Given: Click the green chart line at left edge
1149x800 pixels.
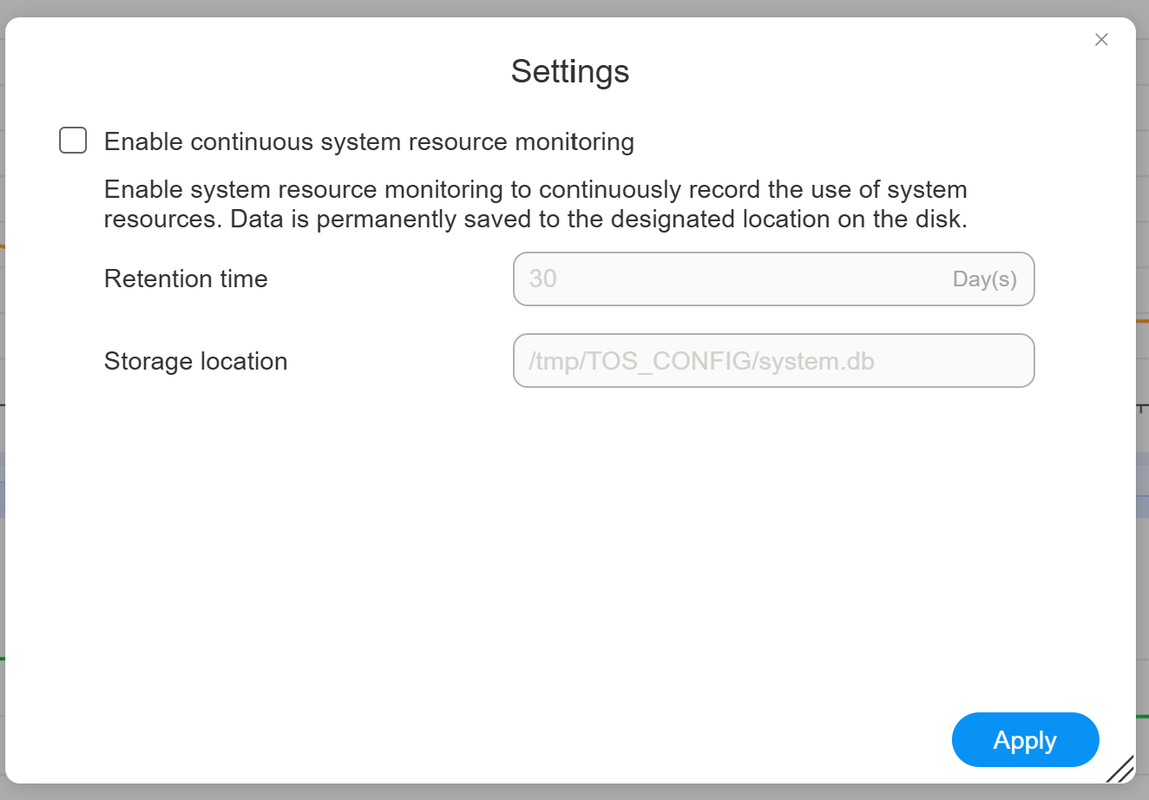Looking at the screenshot, I should [x=2, y=659].
